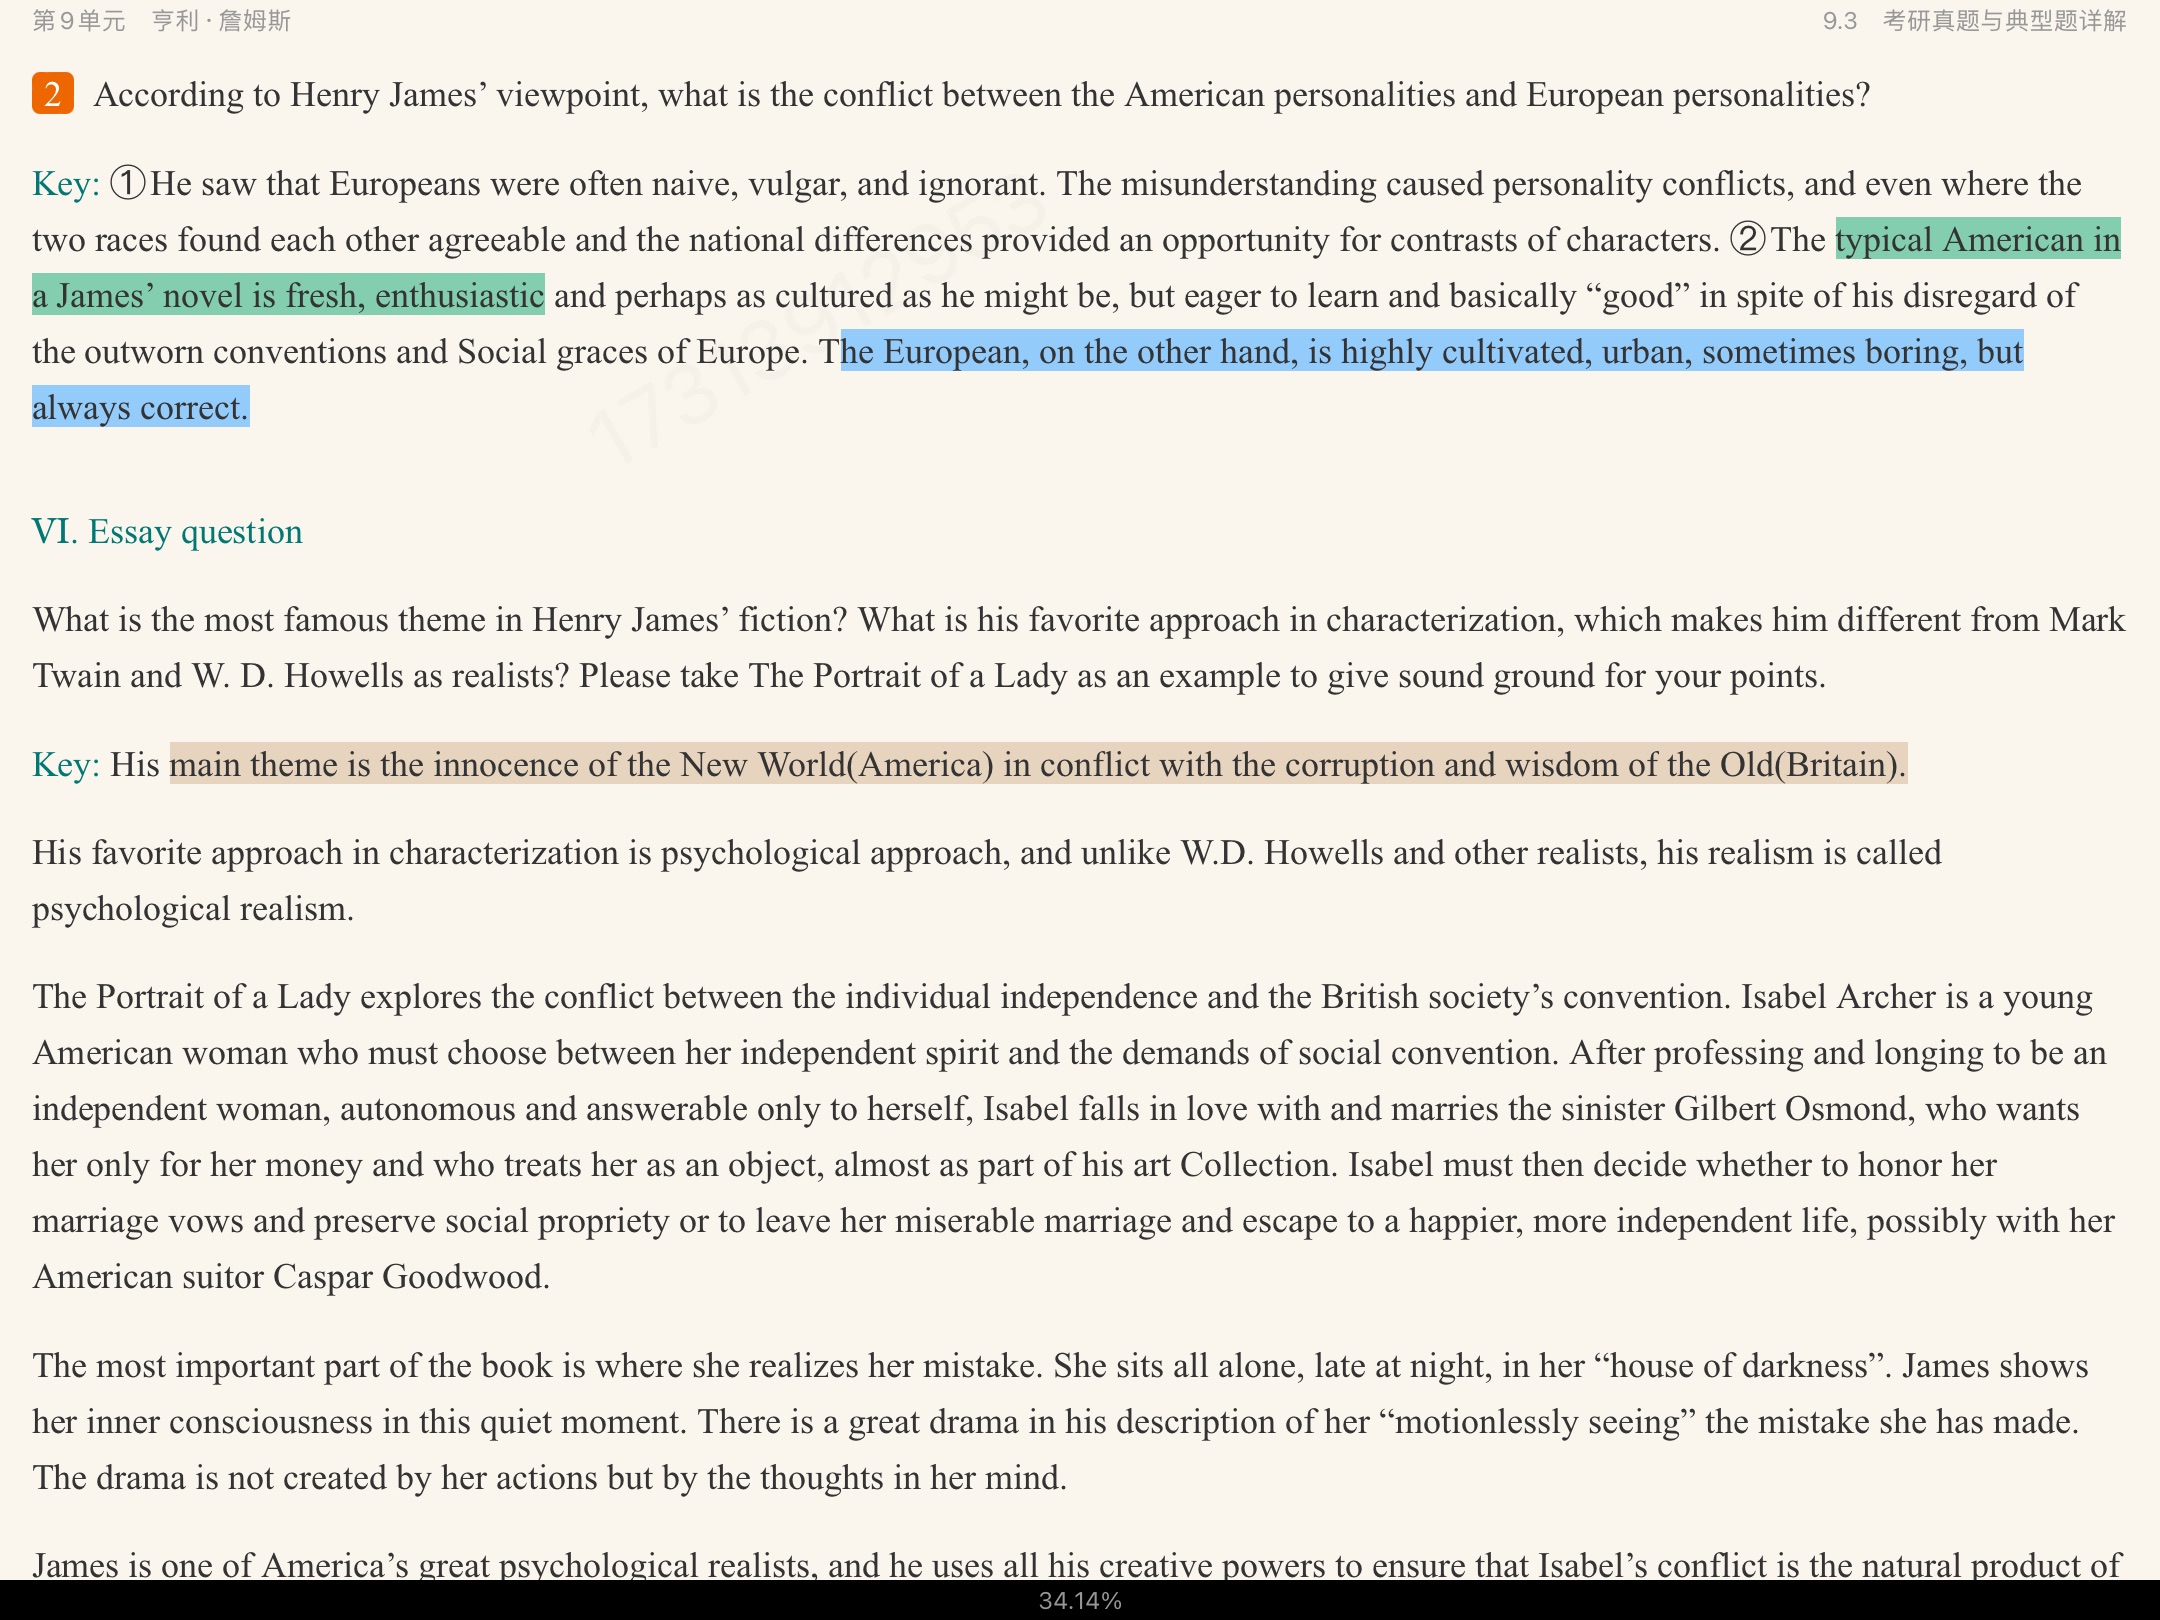Click the question 'According to Henry James' viewpoint'

[x=980, y=95]
